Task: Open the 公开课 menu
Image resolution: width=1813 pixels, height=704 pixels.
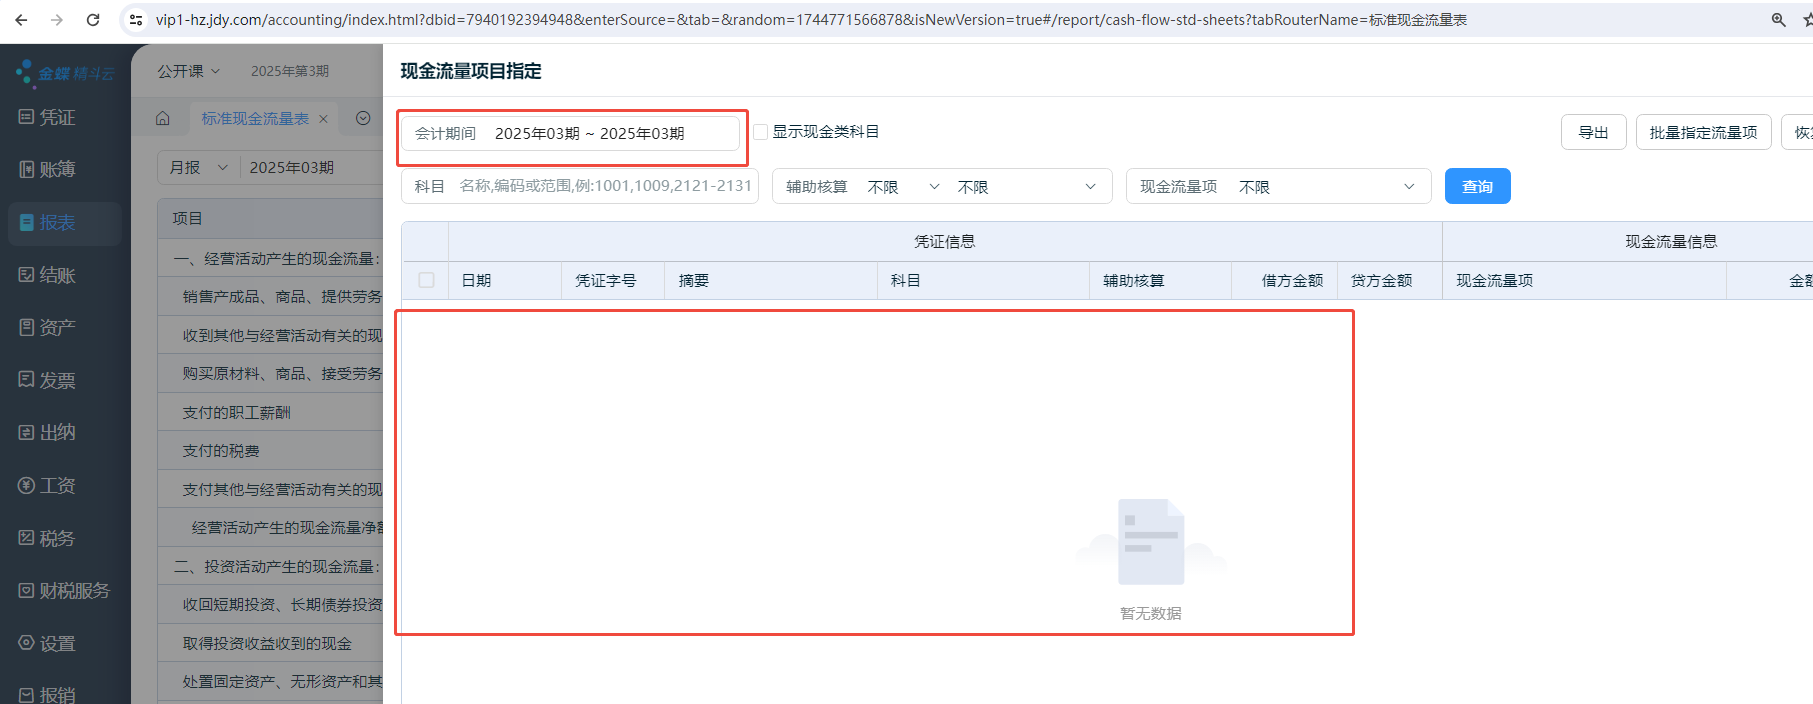Action: click(x=188, y=71)
